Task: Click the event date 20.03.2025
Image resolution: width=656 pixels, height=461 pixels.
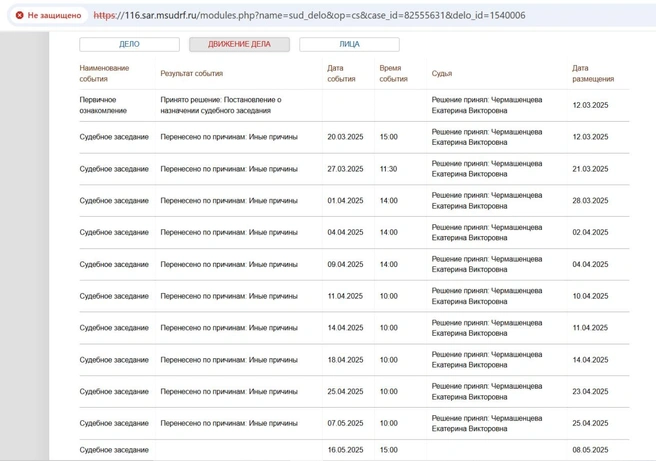Action: 345,137
